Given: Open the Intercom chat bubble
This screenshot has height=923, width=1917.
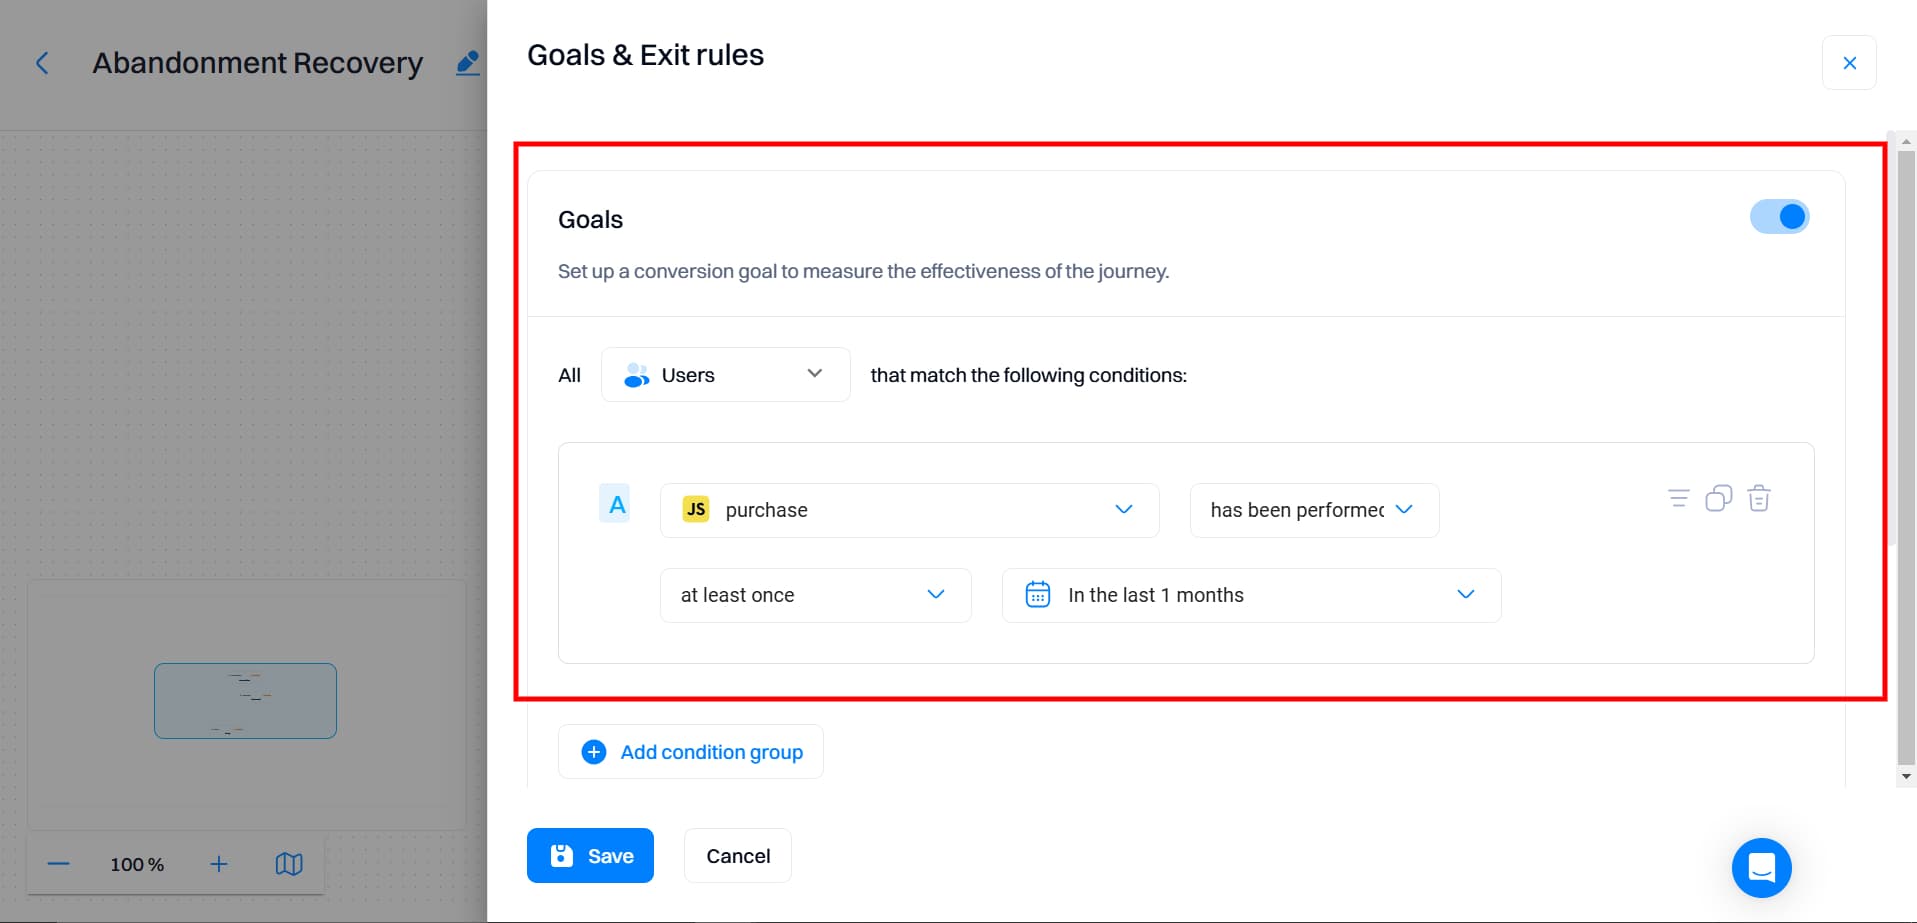Looking at the screenshot, I should [1761, 868].
